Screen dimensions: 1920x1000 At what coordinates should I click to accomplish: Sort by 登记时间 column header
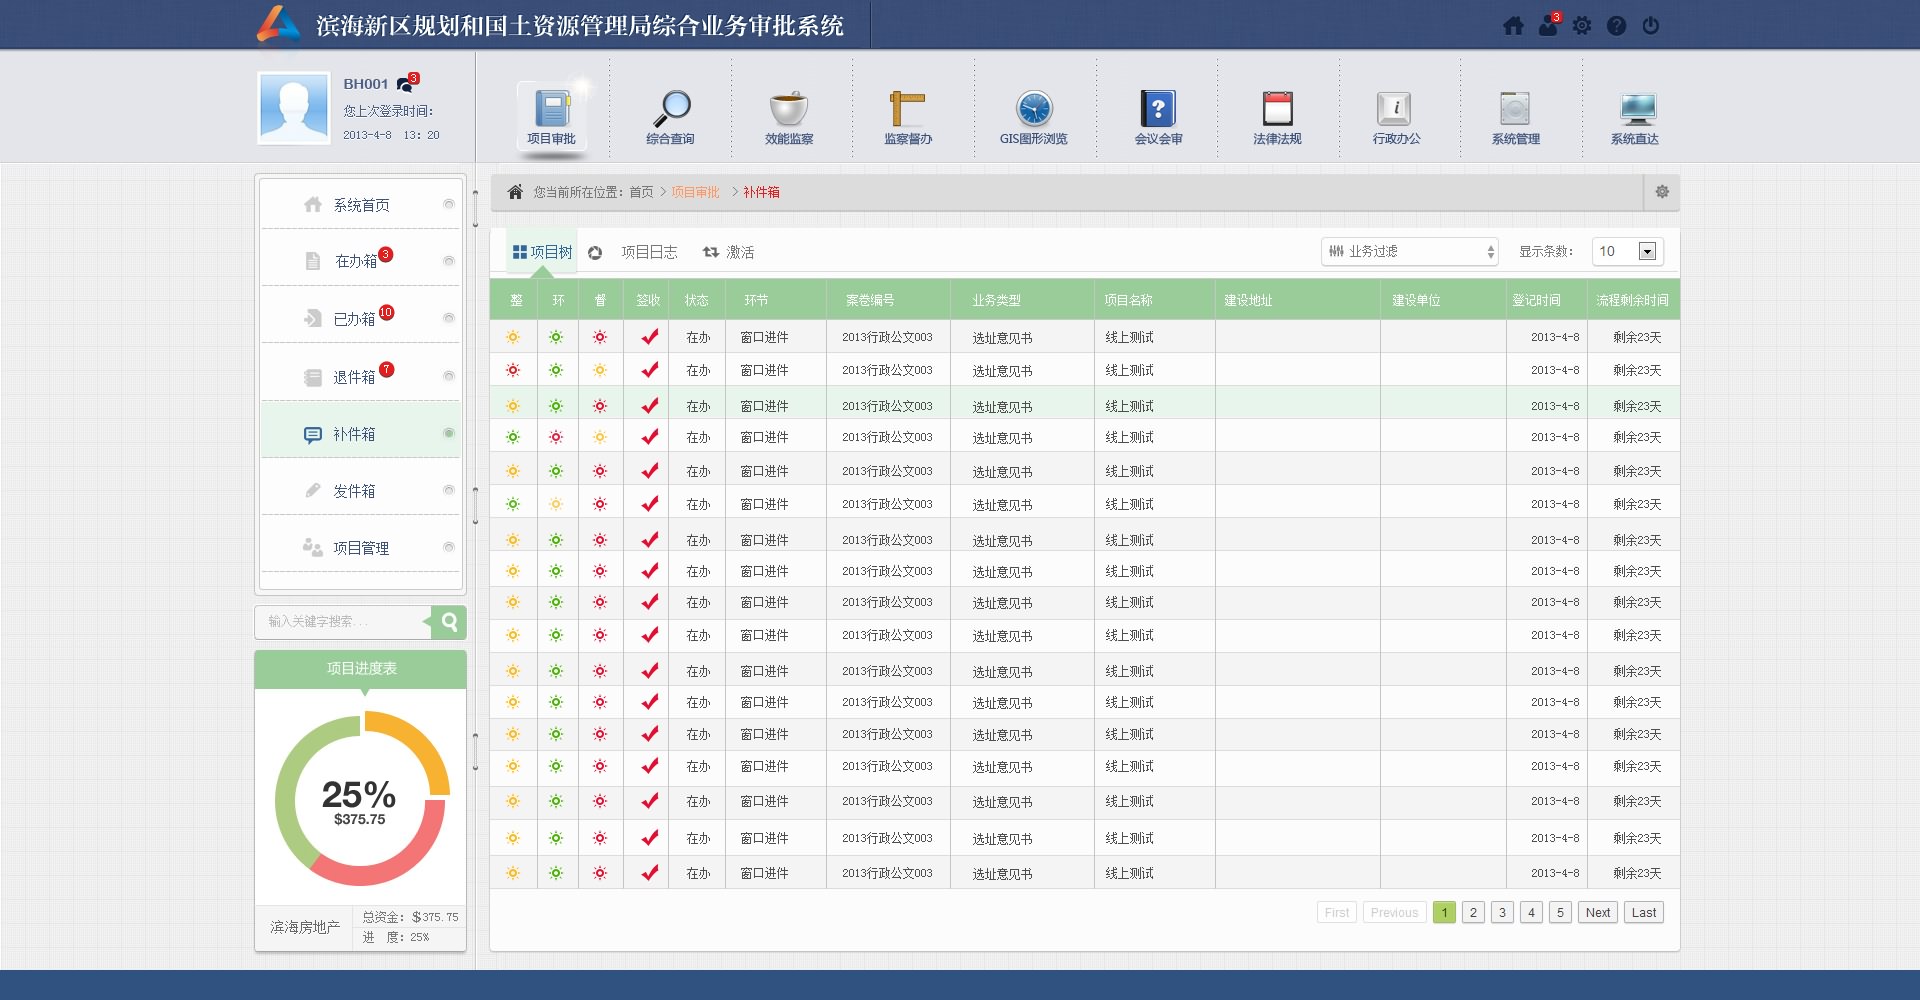[1536, 300]
